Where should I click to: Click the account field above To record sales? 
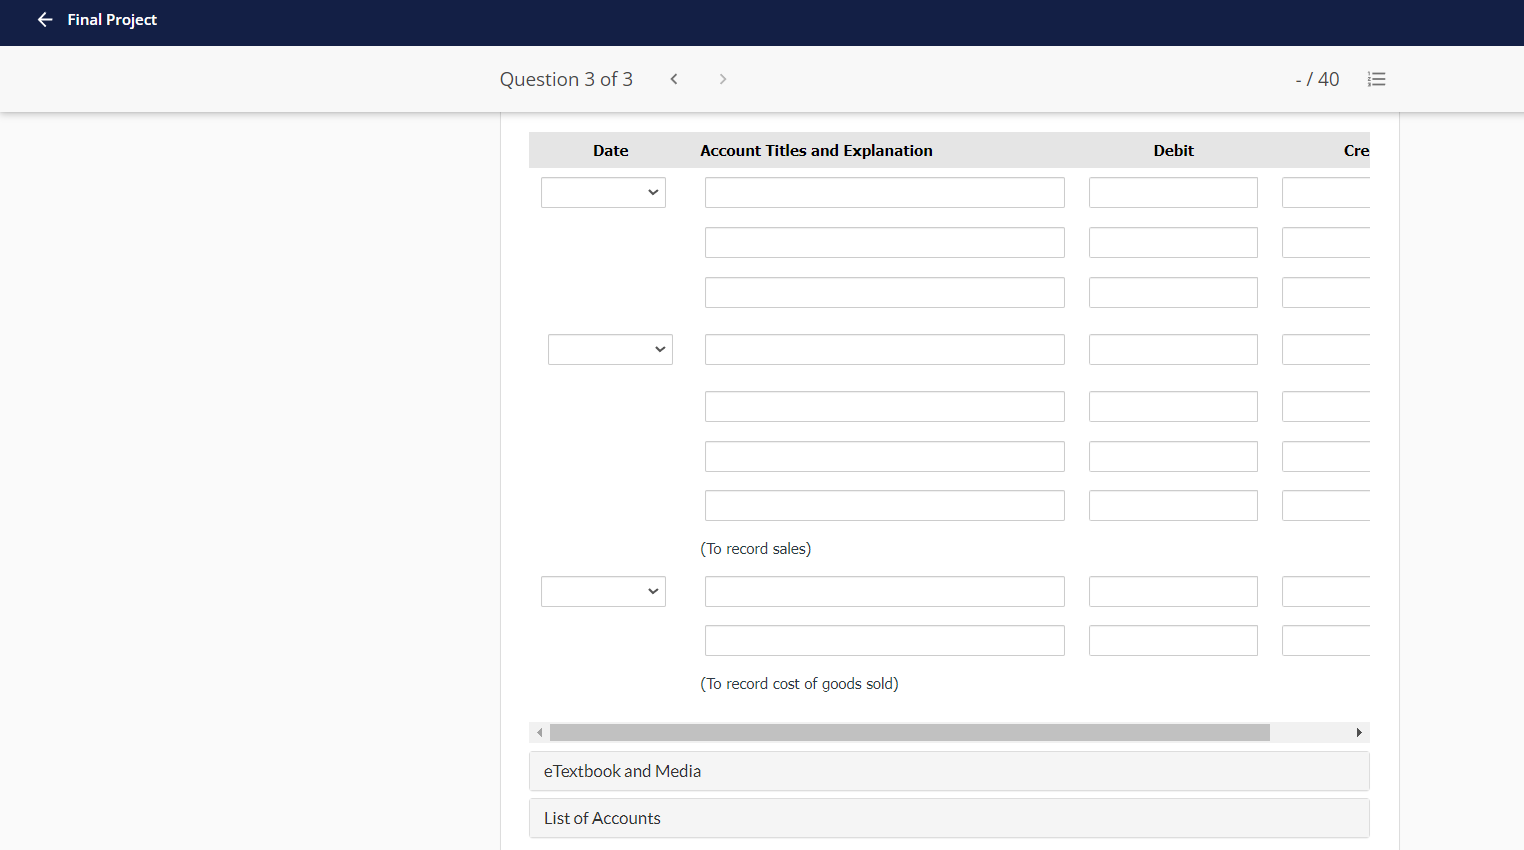(x=884, y=505)
